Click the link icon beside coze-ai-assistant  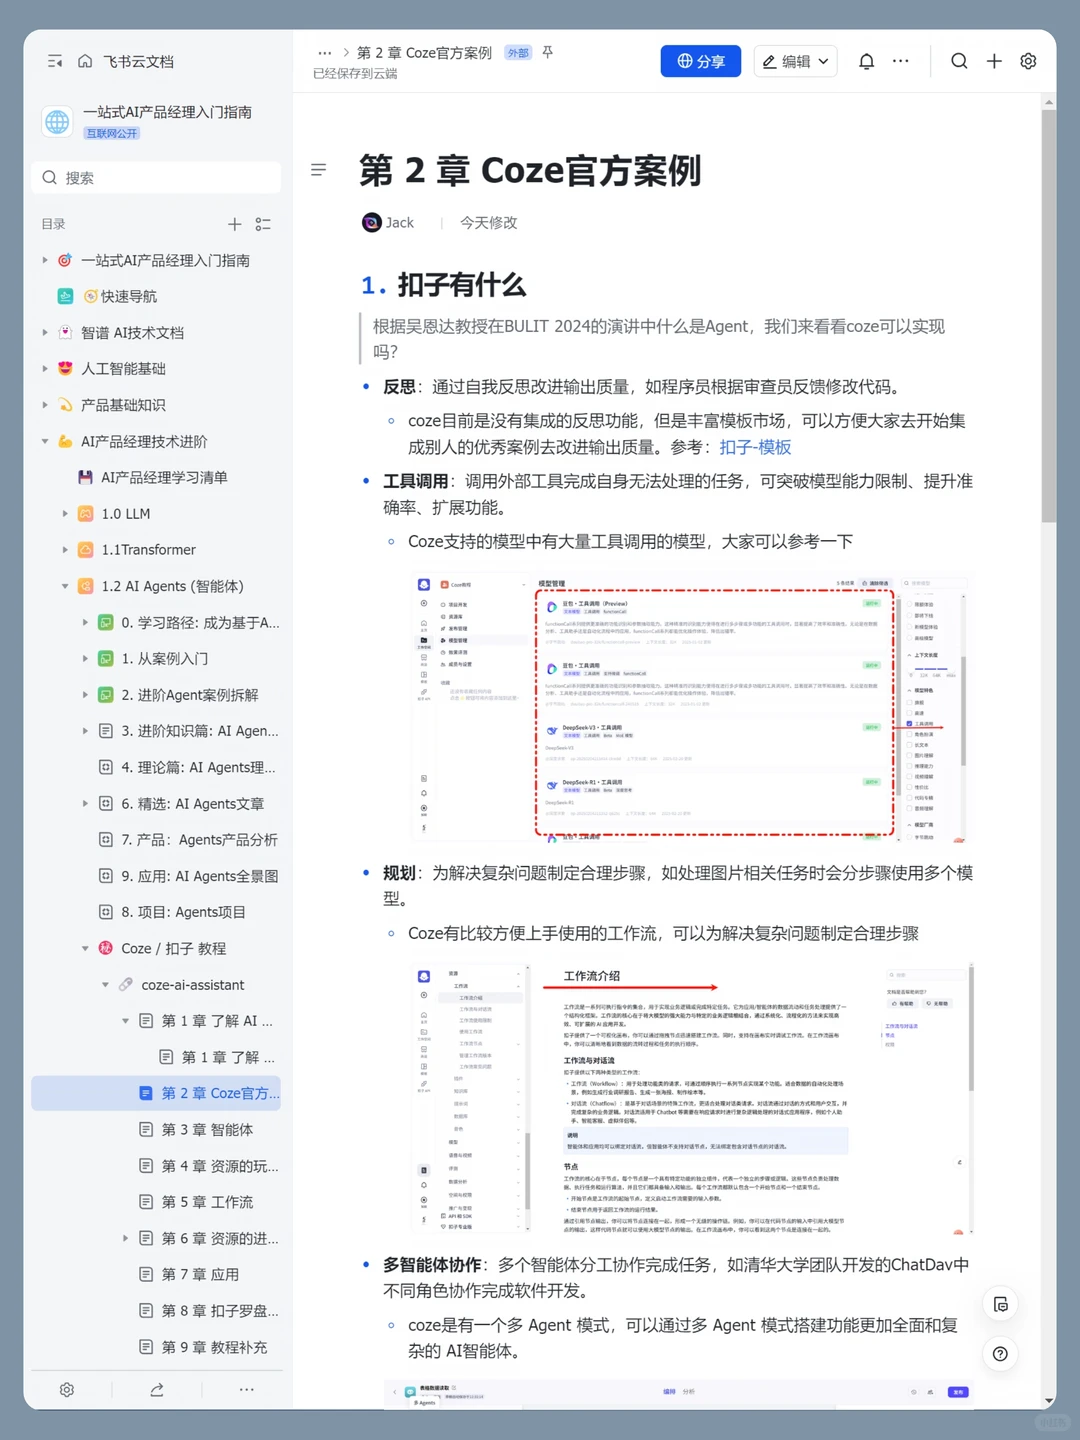coord(126,985)
